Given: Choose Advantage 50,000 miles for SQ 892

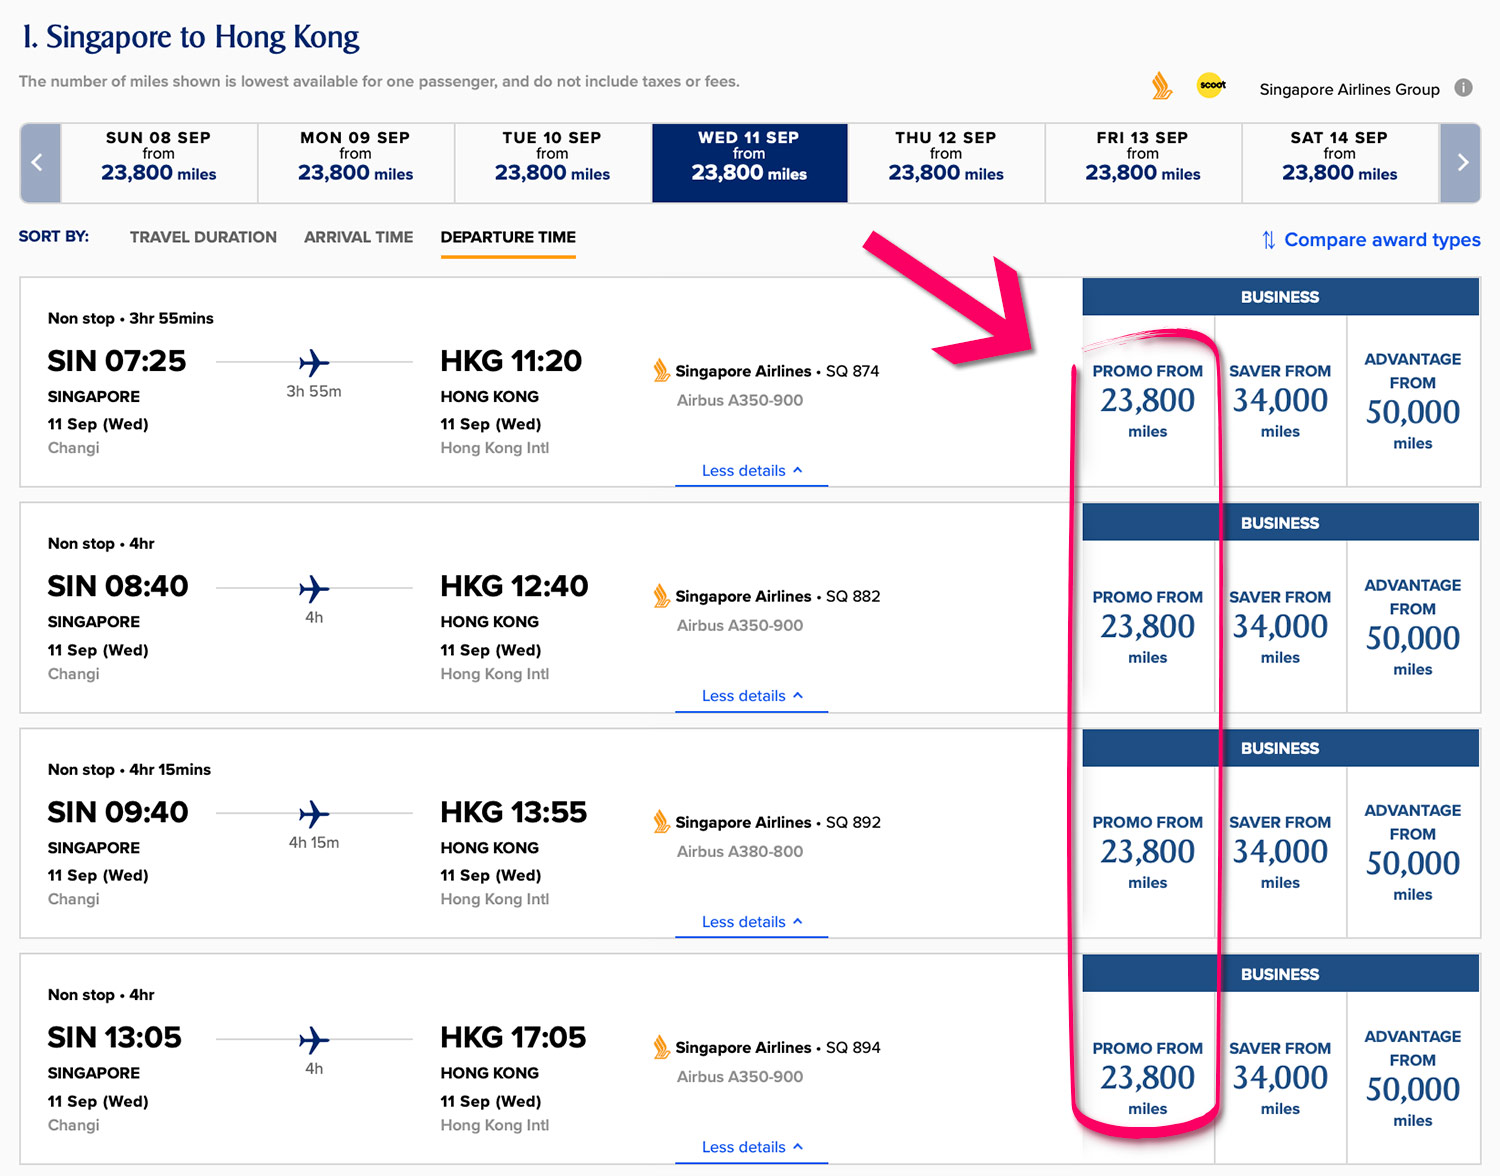Looking at the screenshot, I should 1412,852.
